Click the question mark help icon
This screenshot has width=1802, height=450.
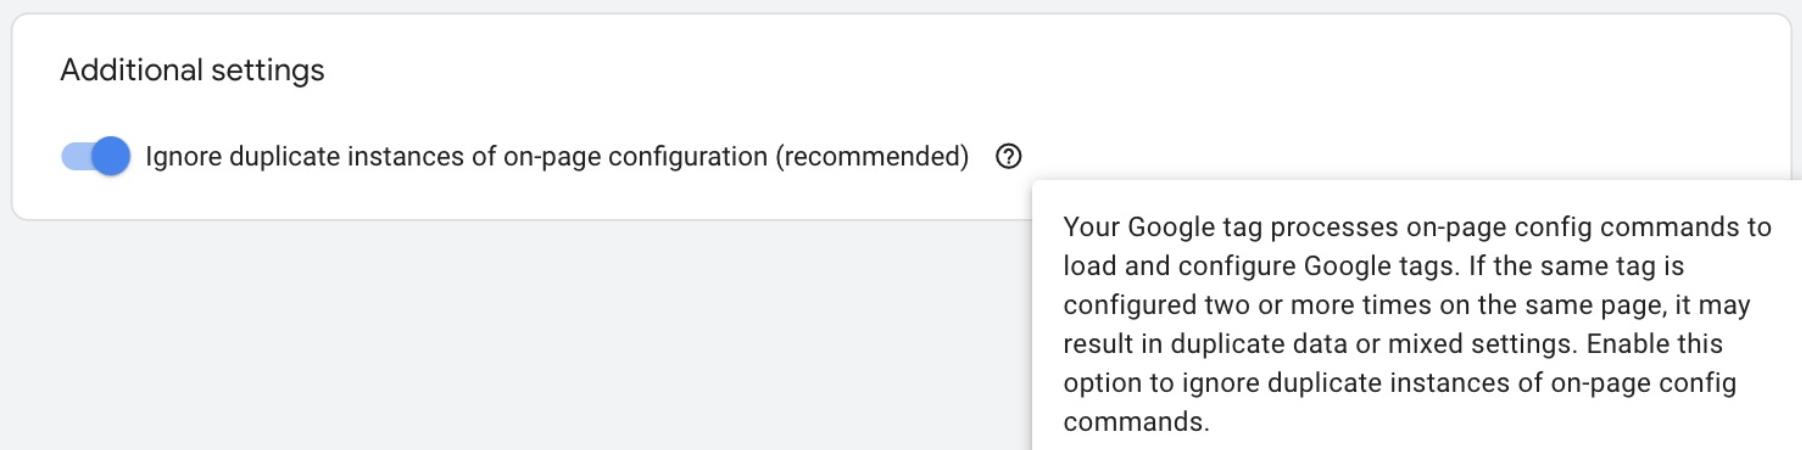(x=1008, y=157)
